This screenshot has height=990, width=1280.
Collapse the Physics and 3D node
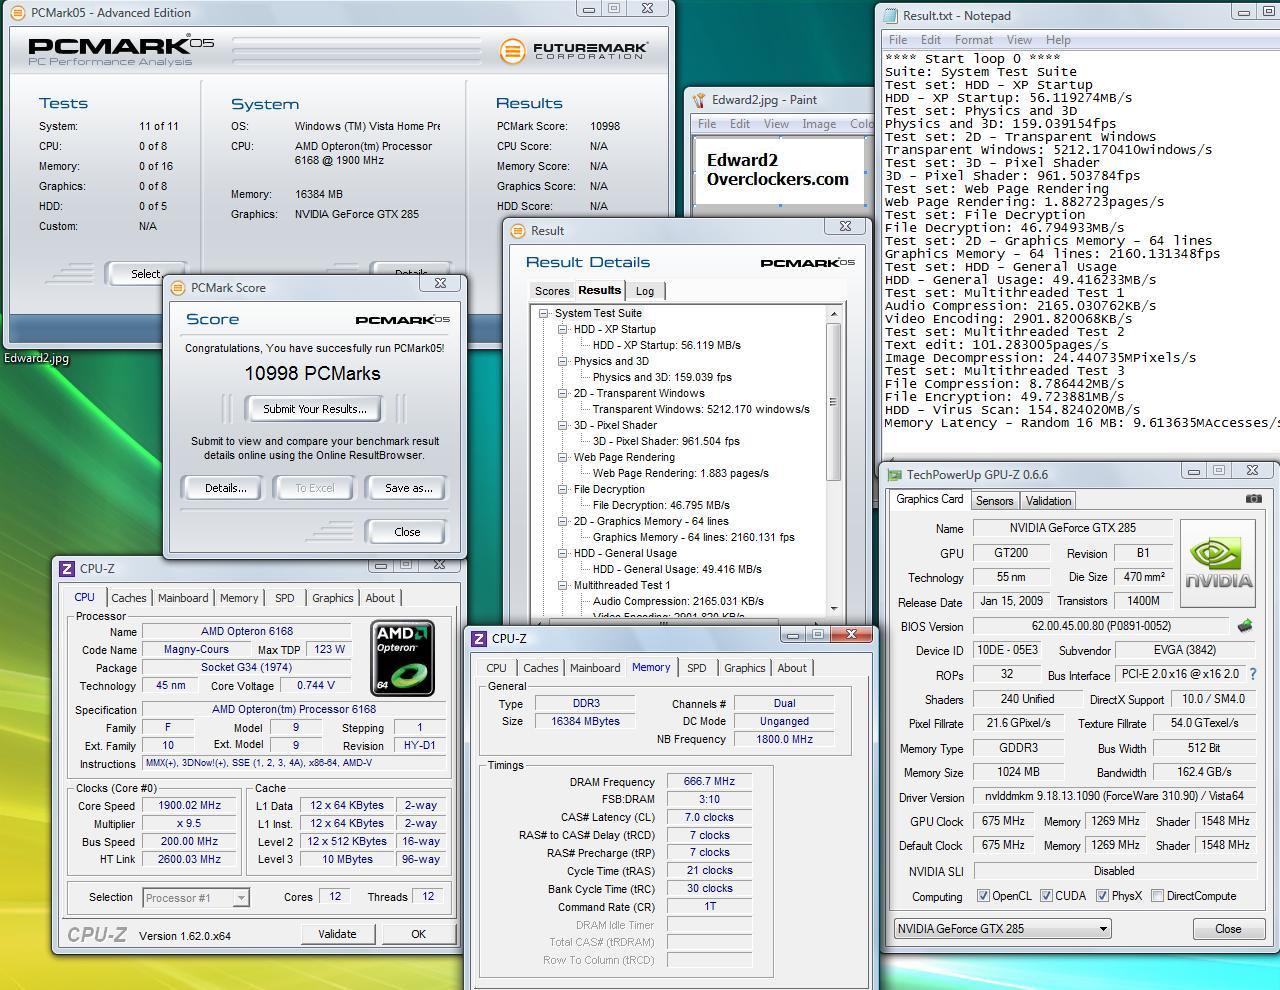[x=563, y=361]
